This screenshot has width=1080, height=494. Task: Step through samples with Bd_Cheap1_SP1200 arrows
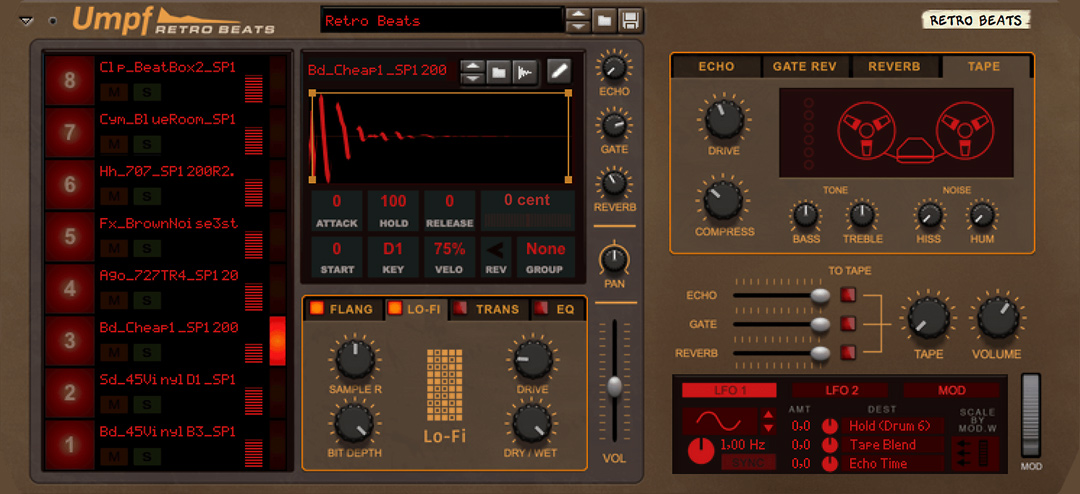[x=472, y=72]
